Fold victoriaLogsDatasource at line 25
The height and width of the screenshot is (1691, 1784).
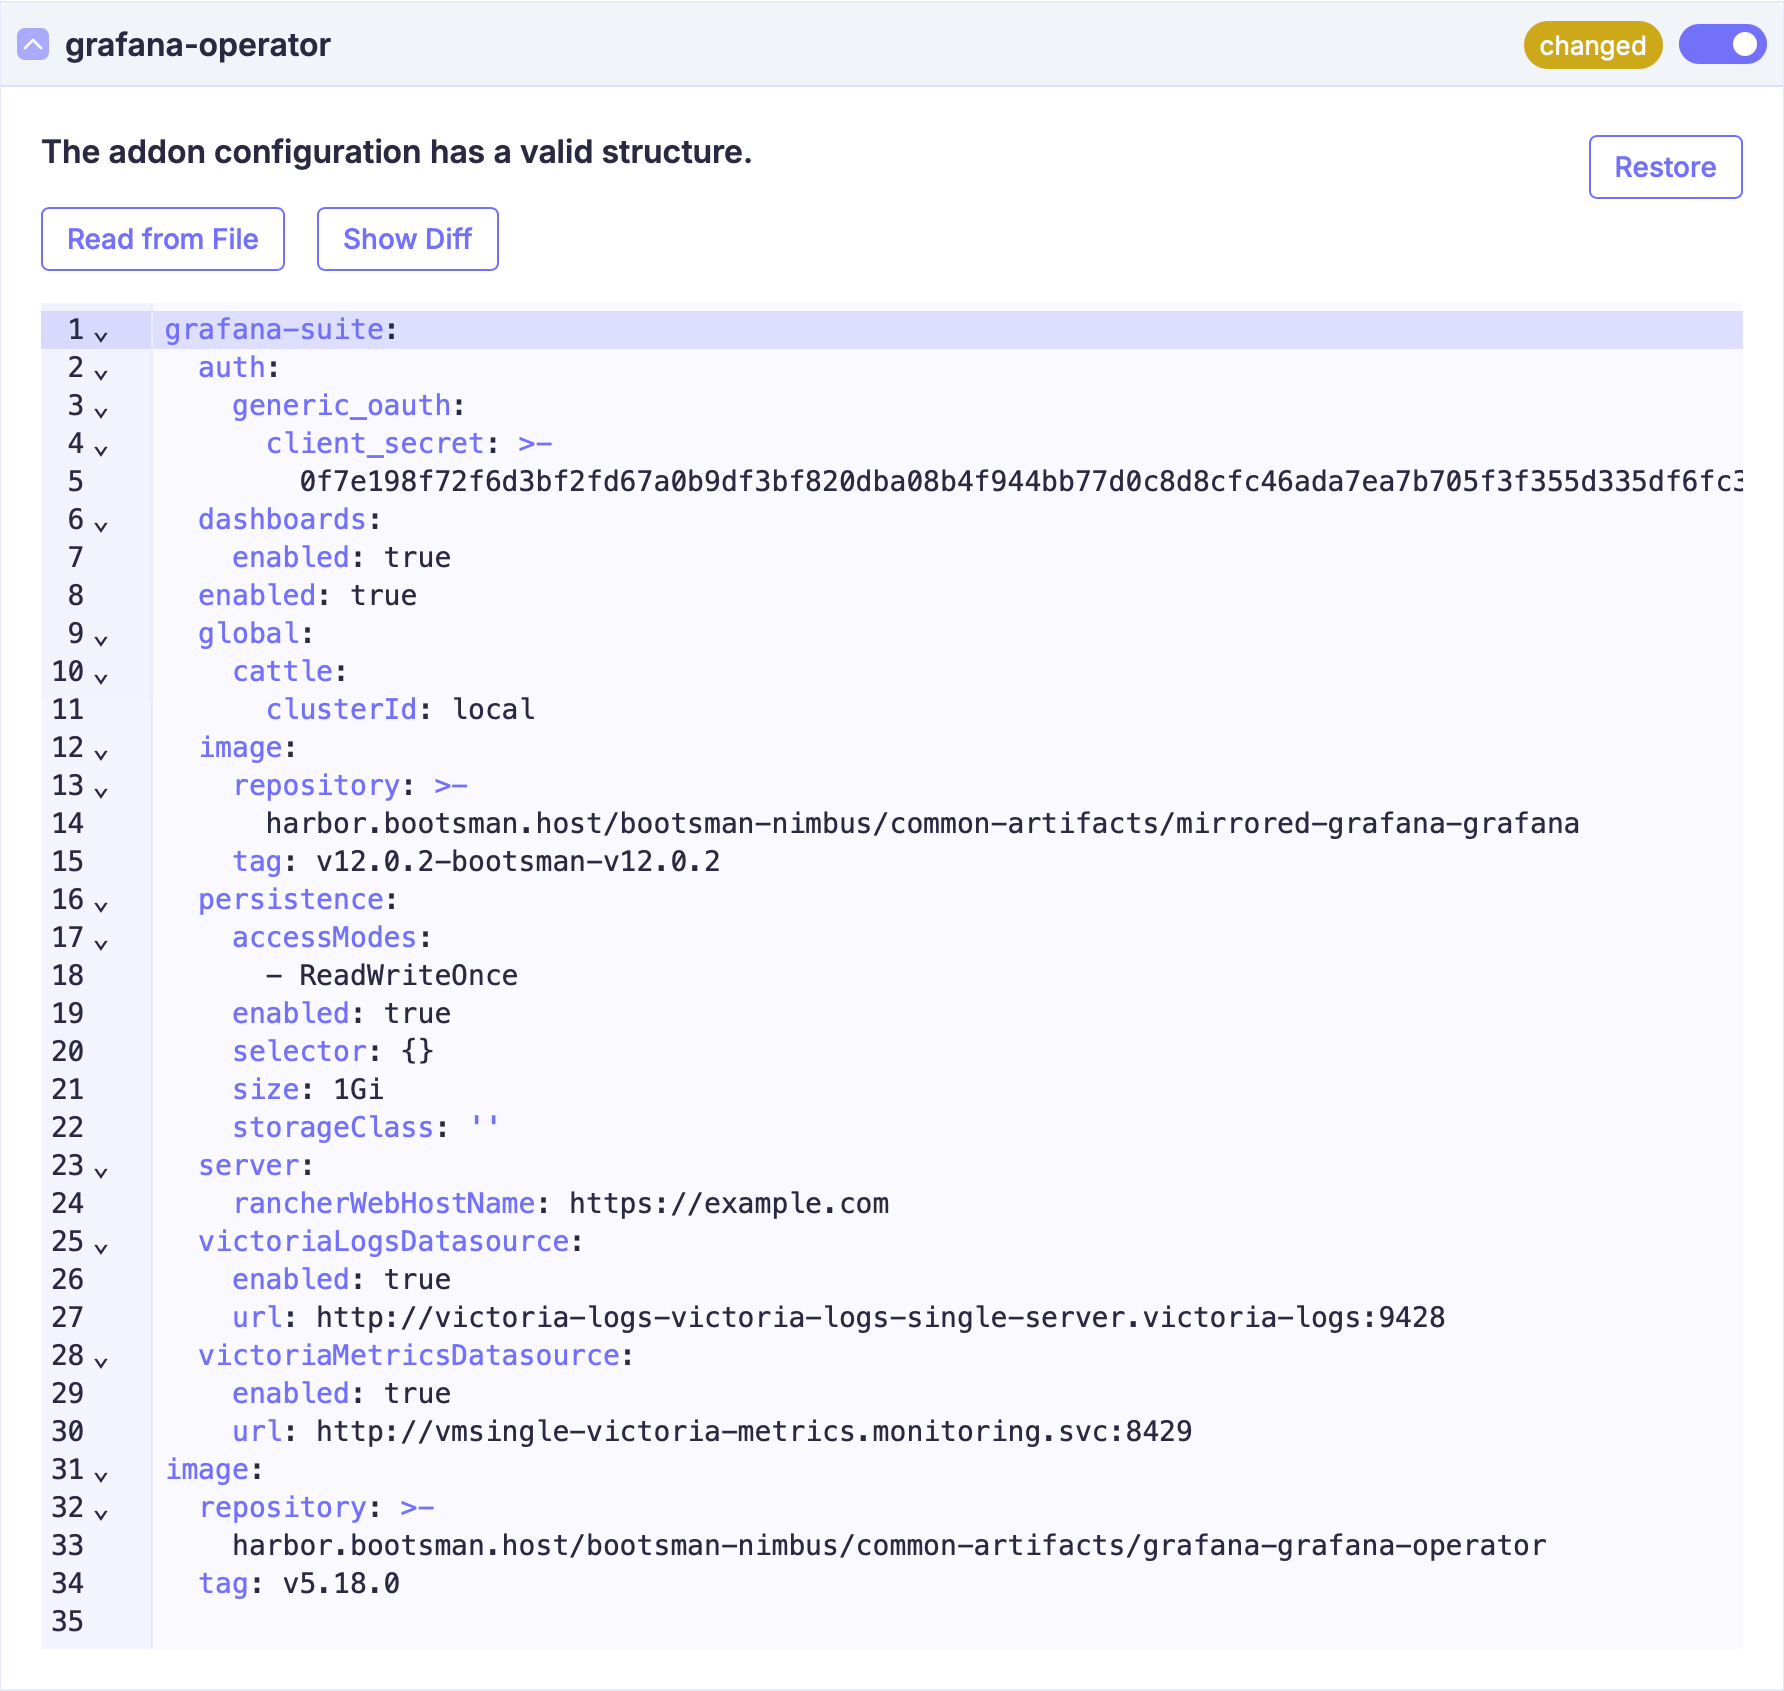pyautogui.click(x=101, y=1247)
